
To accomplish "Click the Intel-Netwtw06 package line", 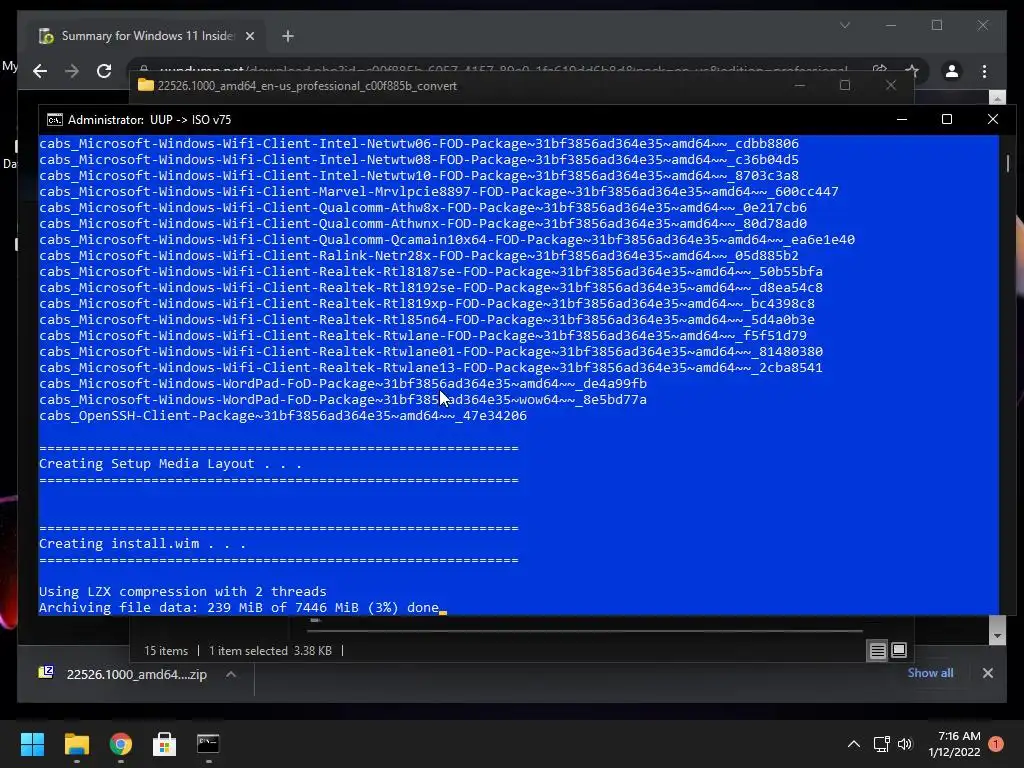I will (419, 144).
